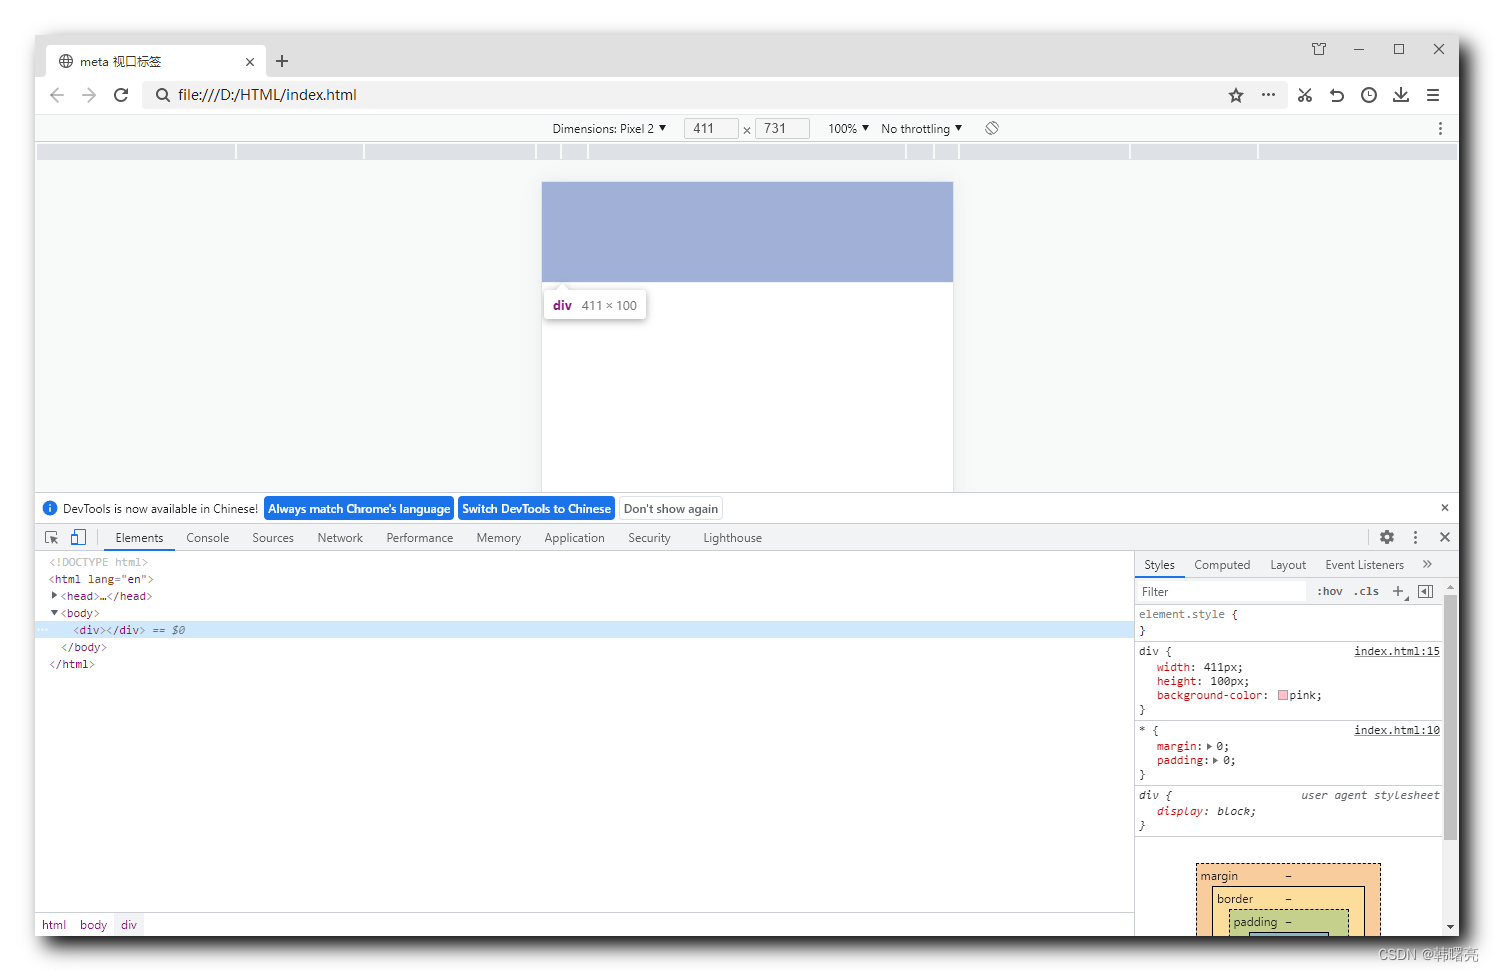This screenshot has height=971, width=1494.
Task: Open the No throttling dropdown
Action: [921, 128]
